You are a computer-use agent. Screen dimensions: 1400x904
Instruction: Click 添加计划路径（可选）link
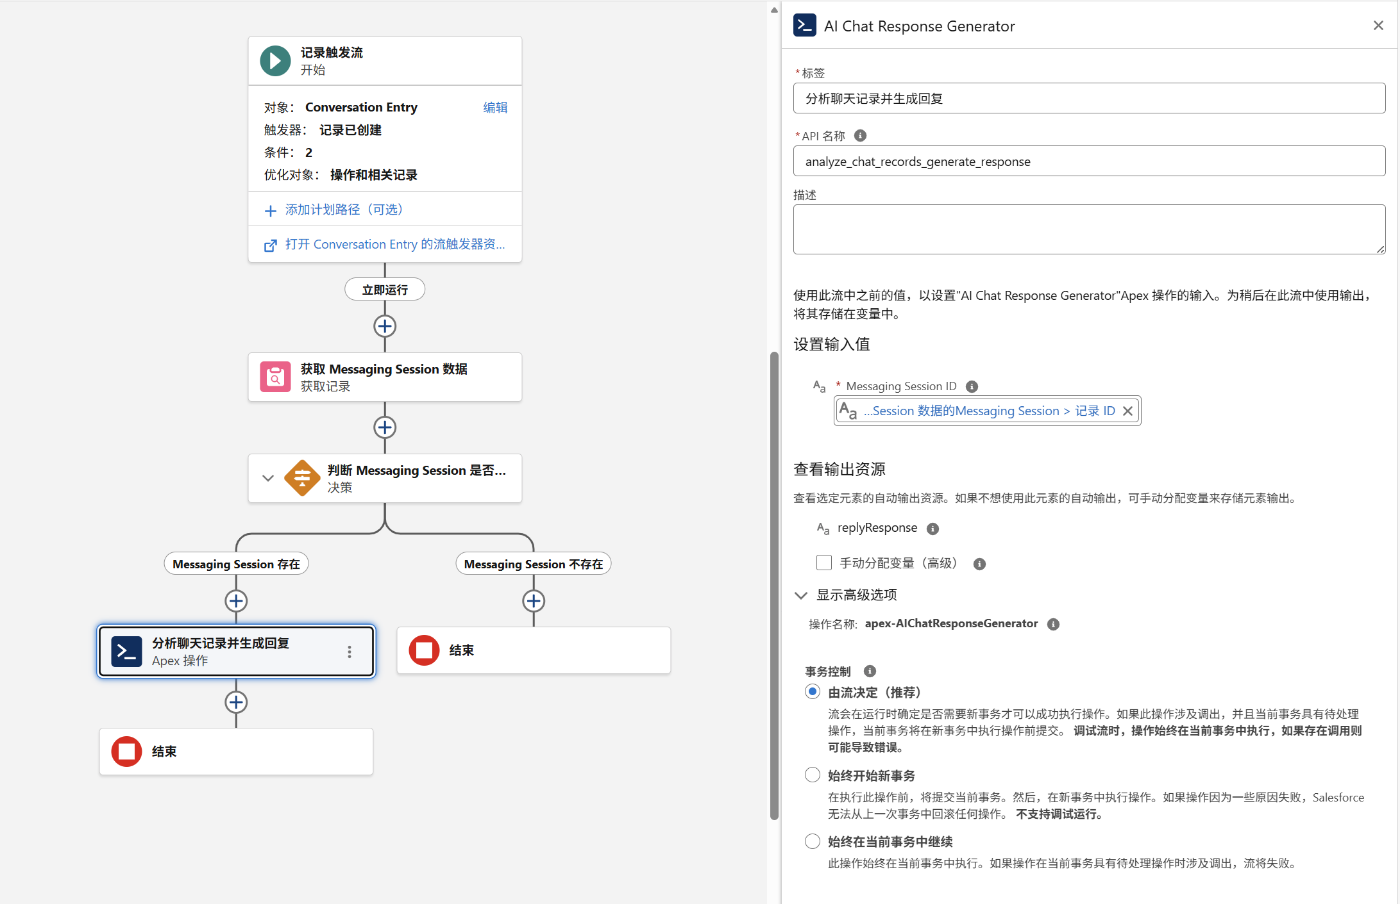click(344, 210)
